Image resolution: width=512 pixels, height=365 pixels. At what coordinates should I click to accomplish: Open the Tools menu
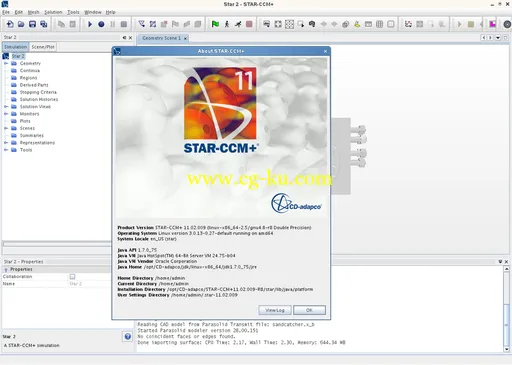click(73, 12)
